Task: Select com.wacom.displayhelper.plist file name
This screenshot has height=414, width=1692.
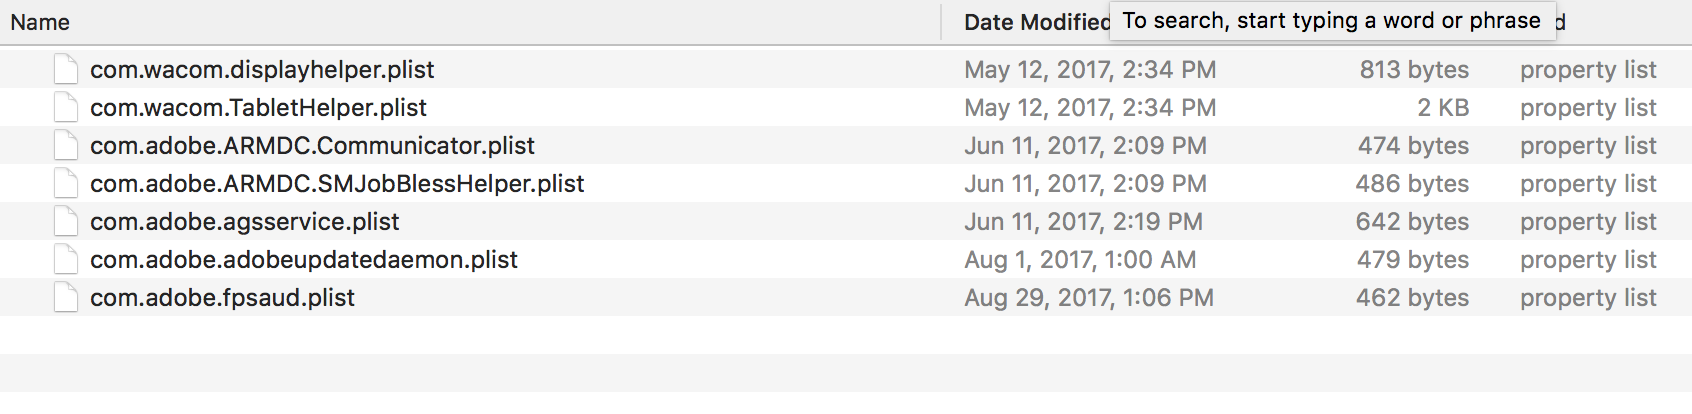Action: pos(262,70)
